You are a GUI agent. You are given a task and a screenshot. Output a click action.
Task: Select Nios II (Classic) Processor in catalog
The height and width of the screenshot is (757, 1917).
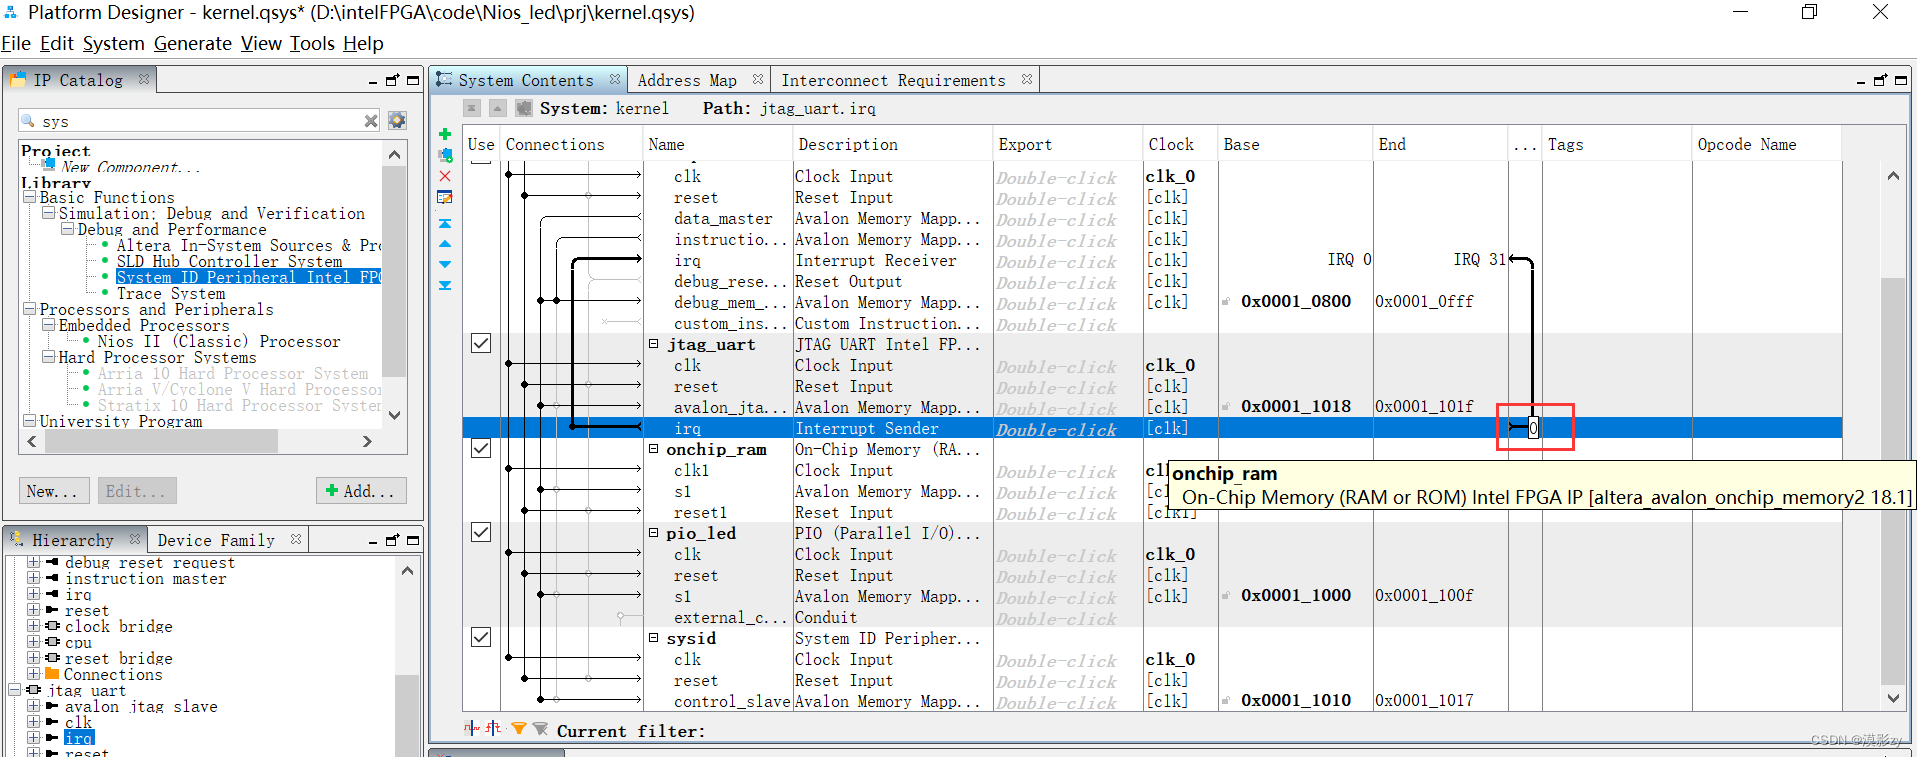218,341
